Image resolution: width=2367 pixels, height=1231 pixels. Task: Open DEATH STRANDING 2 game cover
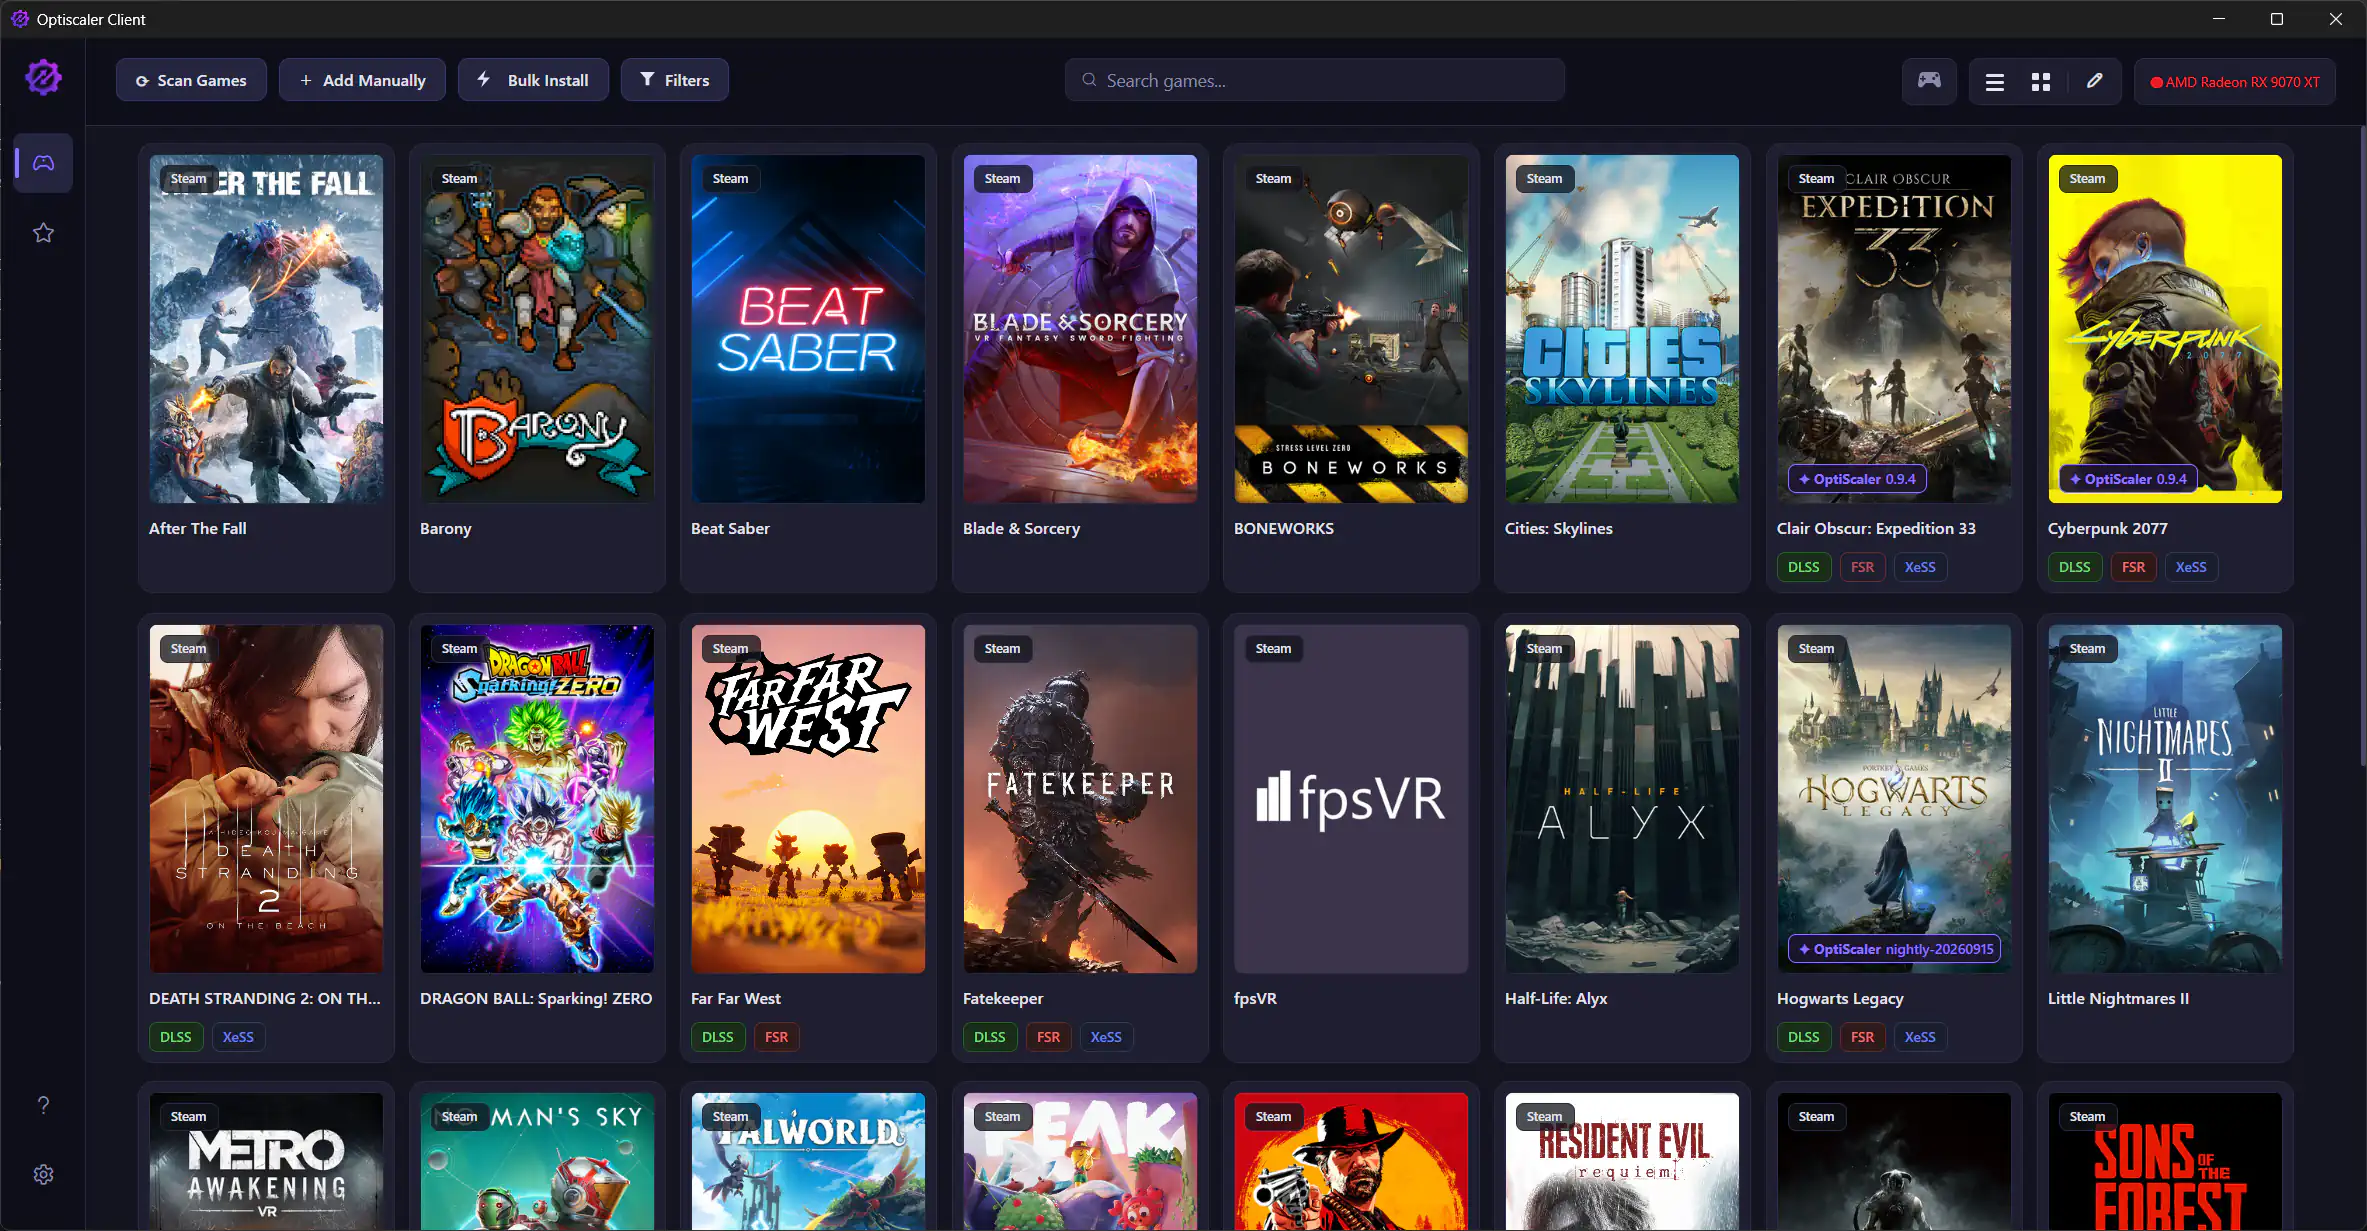[x=266, y=798]
